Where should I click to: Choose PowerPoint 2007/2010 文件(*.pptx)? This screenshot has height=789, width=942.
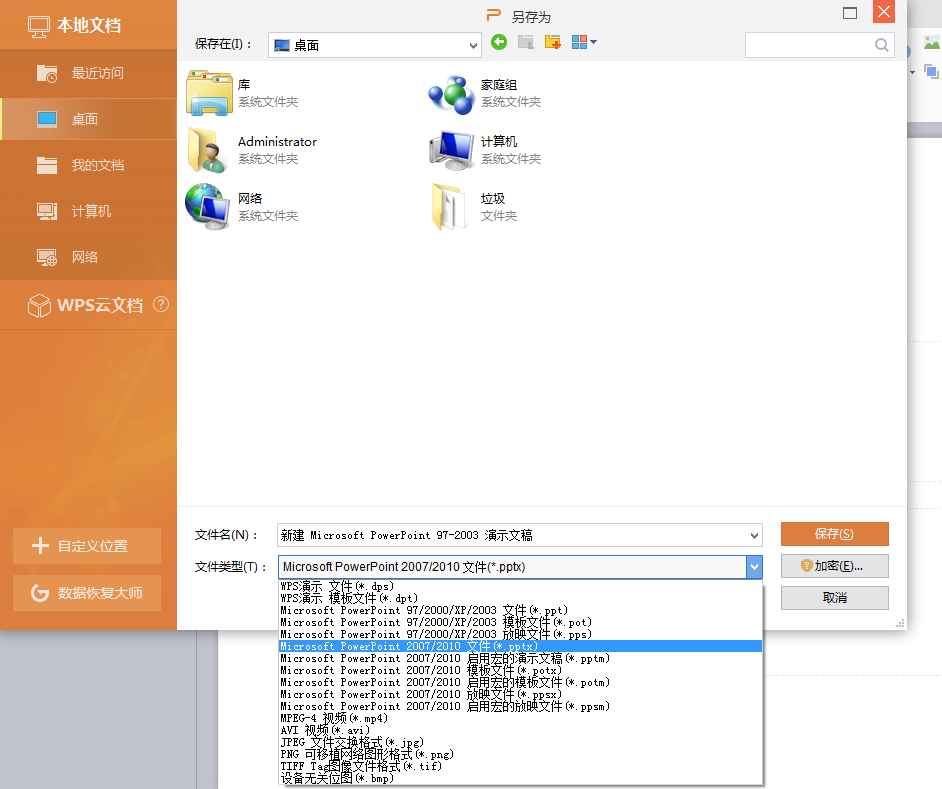click(521, 646)
